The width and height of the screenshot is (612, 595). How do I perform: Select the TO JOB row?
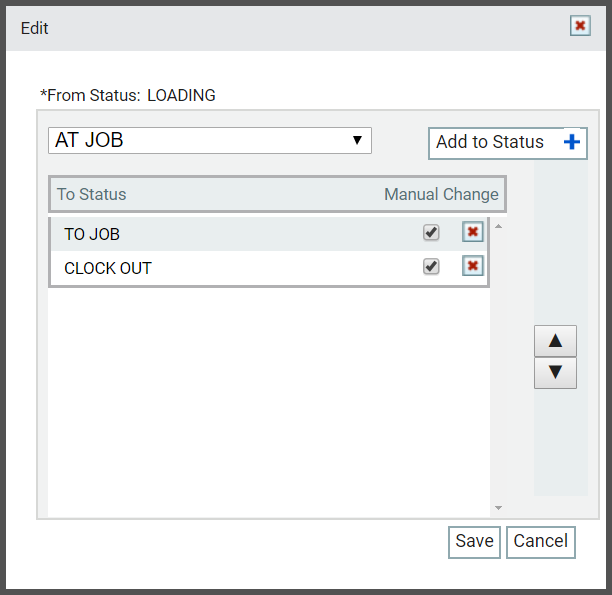[x=269, y=234]
